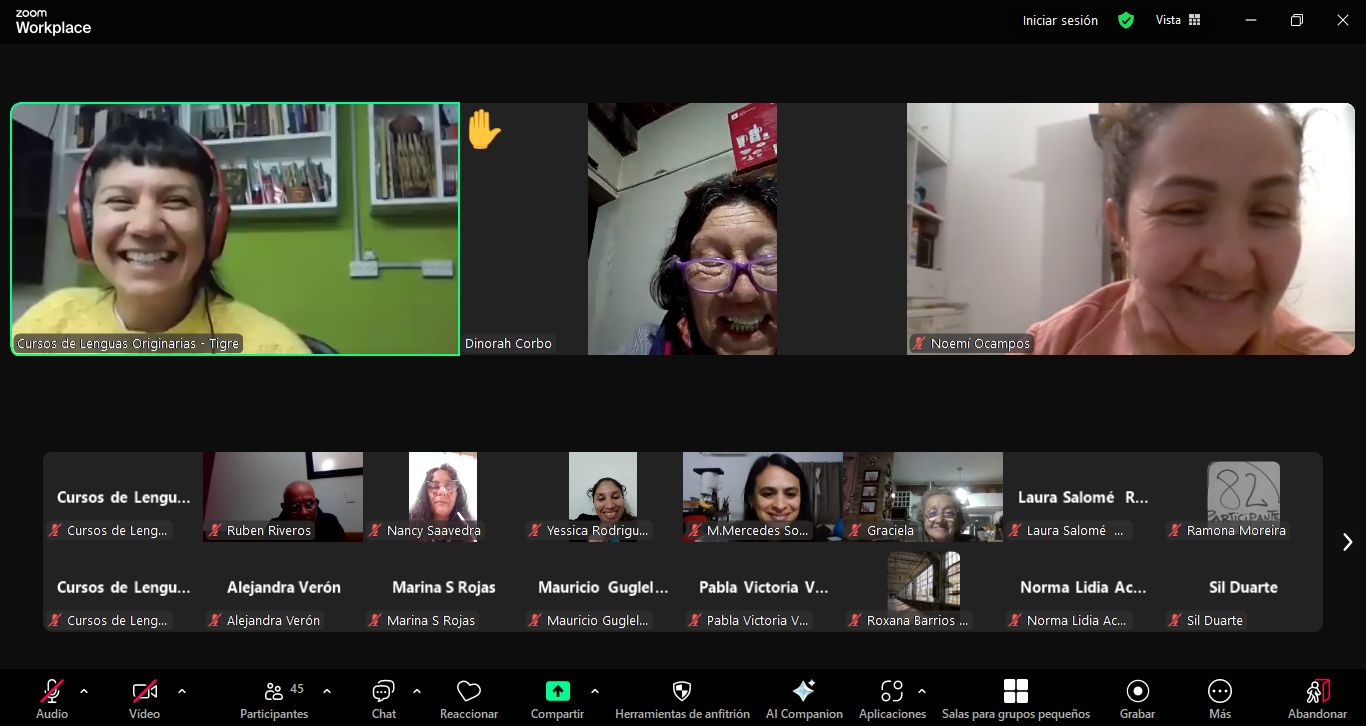Screen dimensions: 1366x726
Task: Expand video options arrow next to Vídeo
Action: pyautogui.click(x=182, y=691)
